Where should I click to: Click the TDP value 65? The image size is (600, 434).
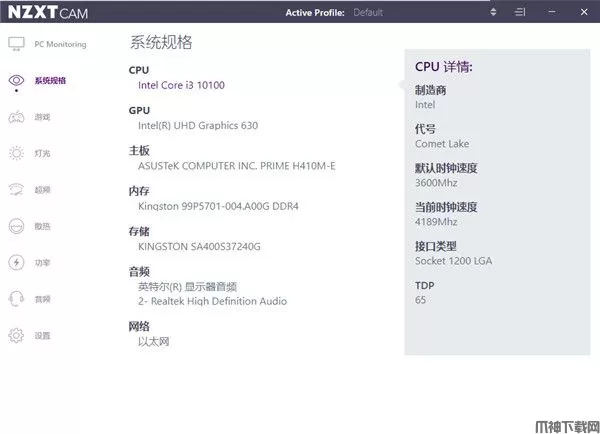point(421,300)
